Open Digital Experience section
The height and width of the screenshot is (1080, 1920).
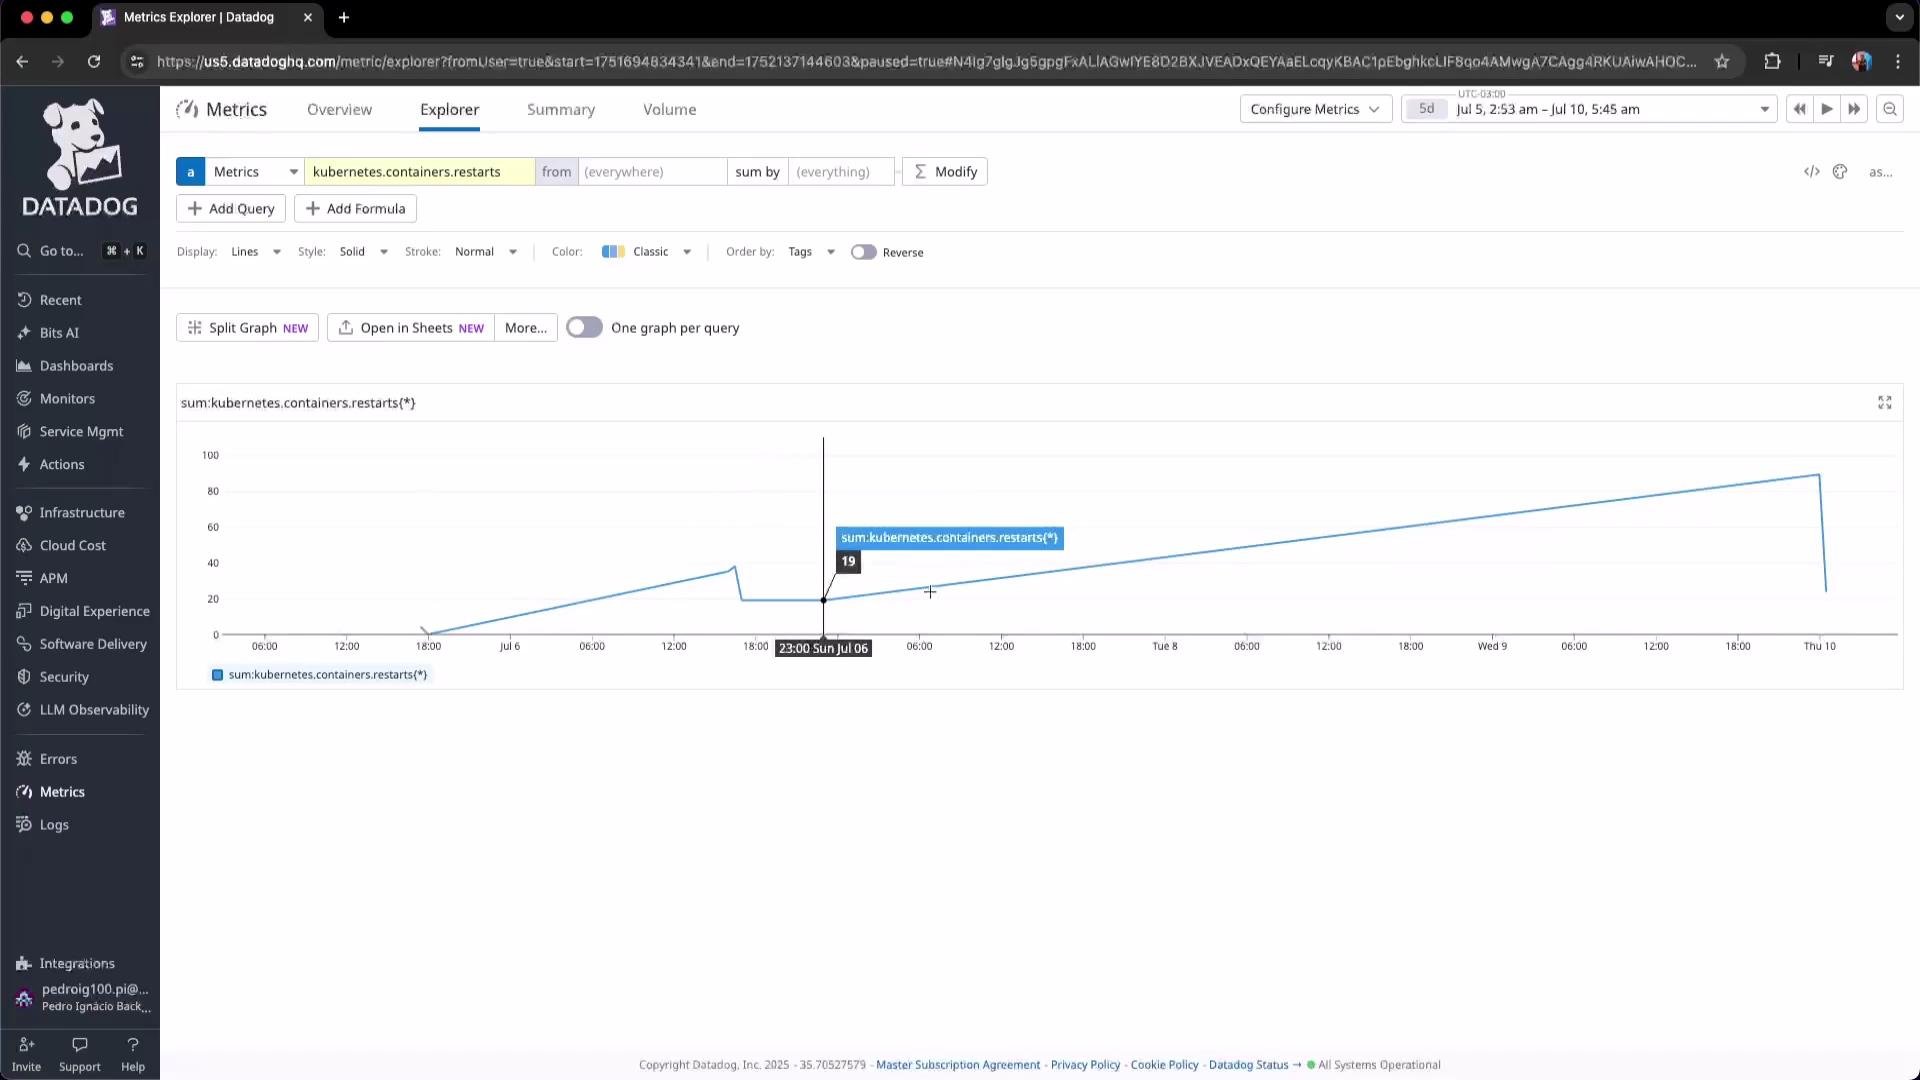tap(94, 612)
